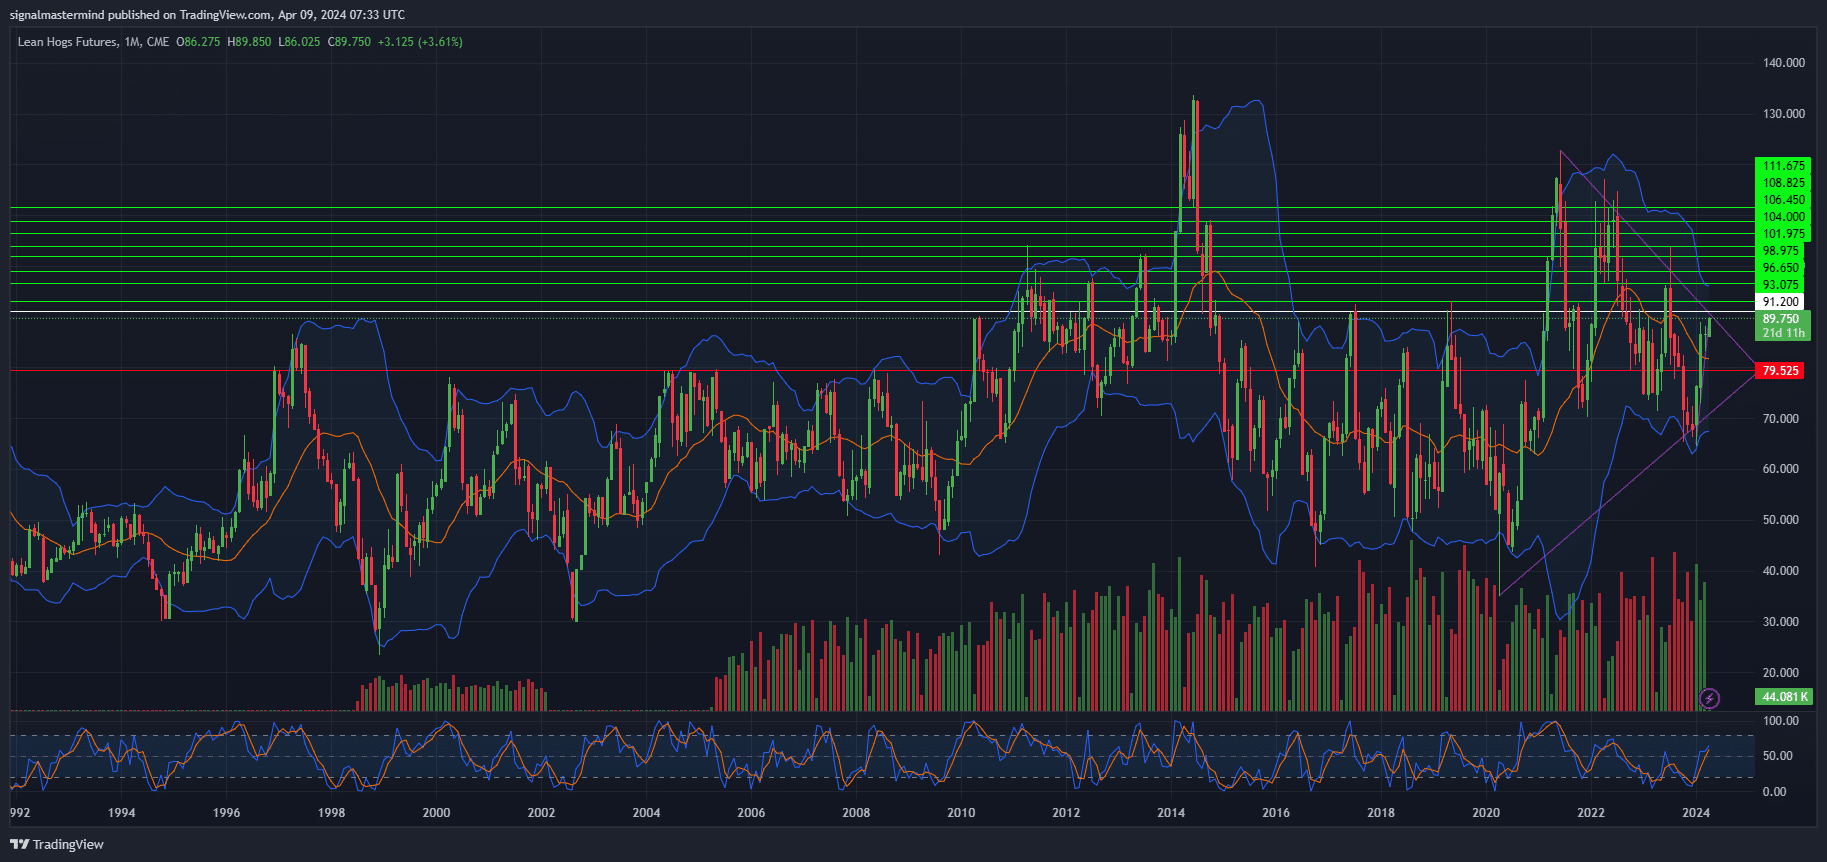
Task: Click the 30.000 price axis tick
Action: point(1780,622)
